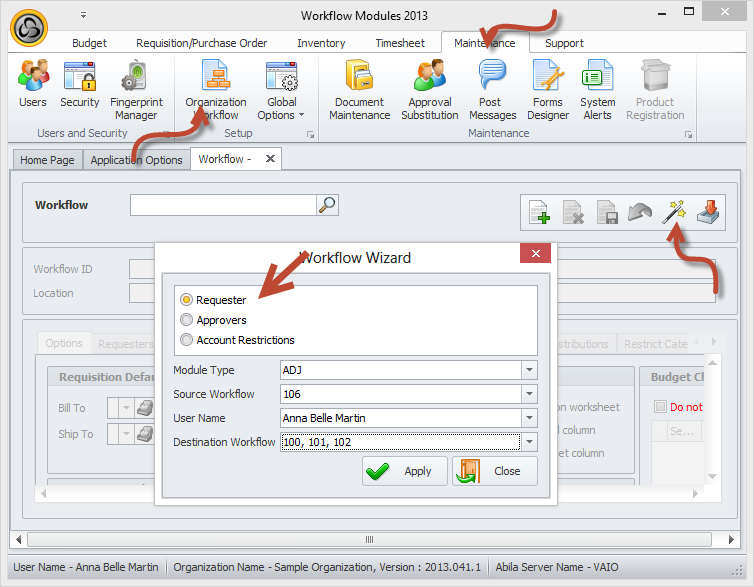The width and height of the screenshot is (754, 587).
Task: Expand the Destination Workflow dropdown
Action: (529, 442)
